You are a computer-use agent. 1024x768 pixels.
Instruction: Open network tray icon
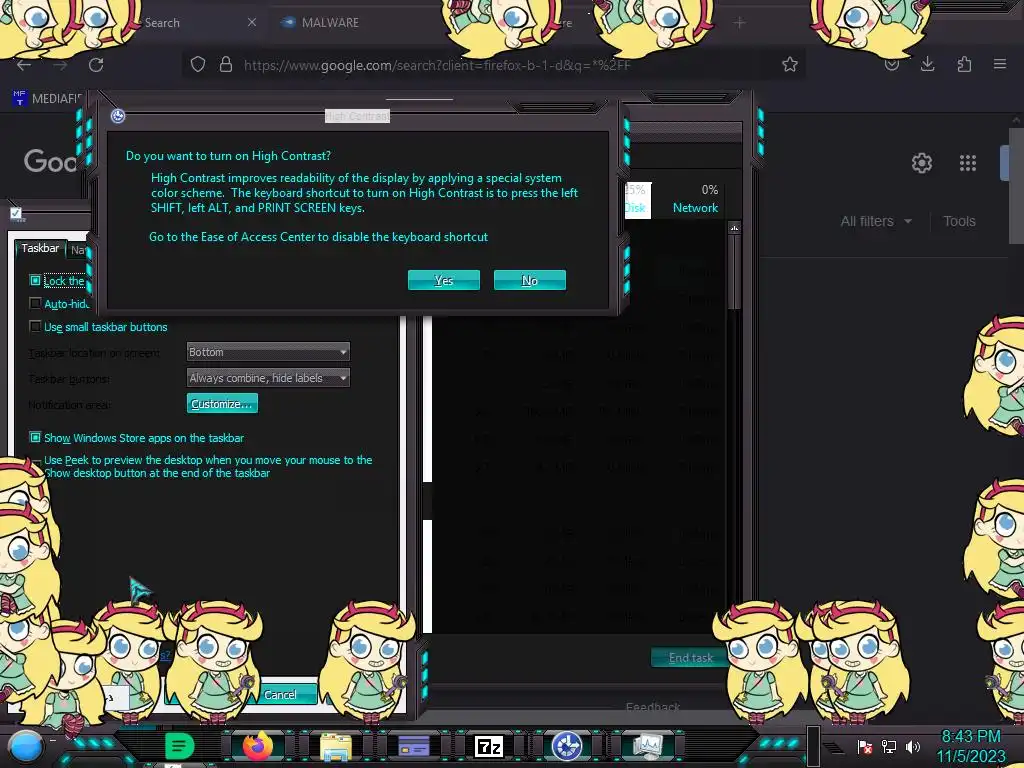click(889, 746)
